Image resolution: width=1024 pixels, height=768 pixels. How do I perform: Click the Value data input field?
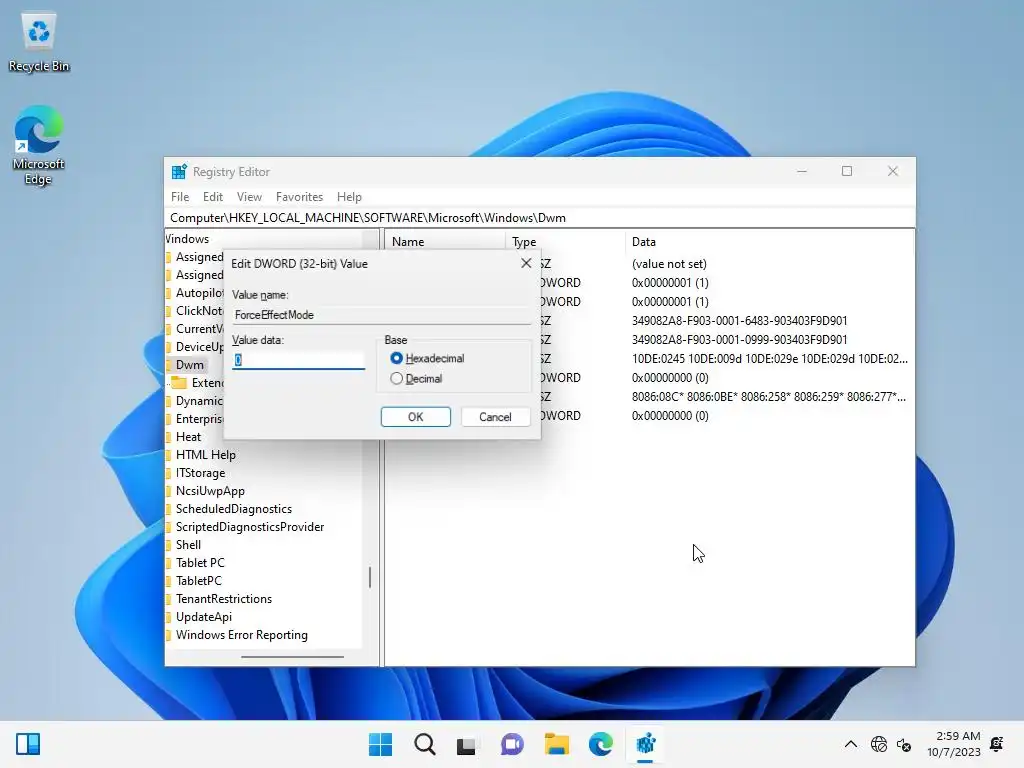pyautogui.click(x=298, y=360)
